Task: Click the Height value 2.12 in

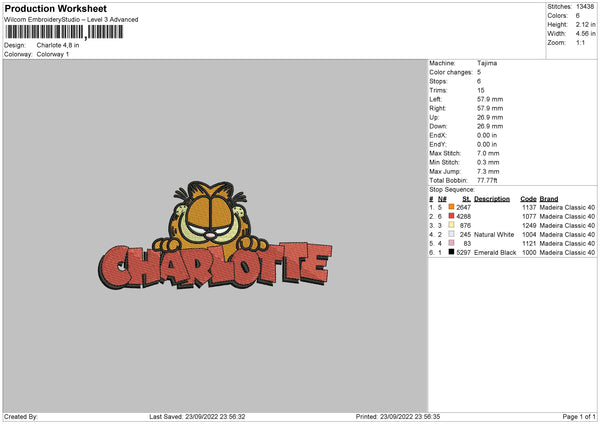Action: tap(585, 24)
